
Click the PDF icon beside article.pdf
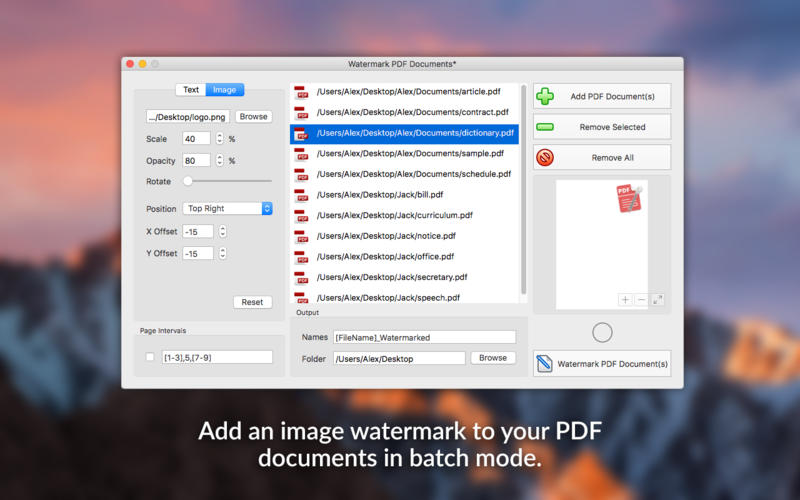300,92
